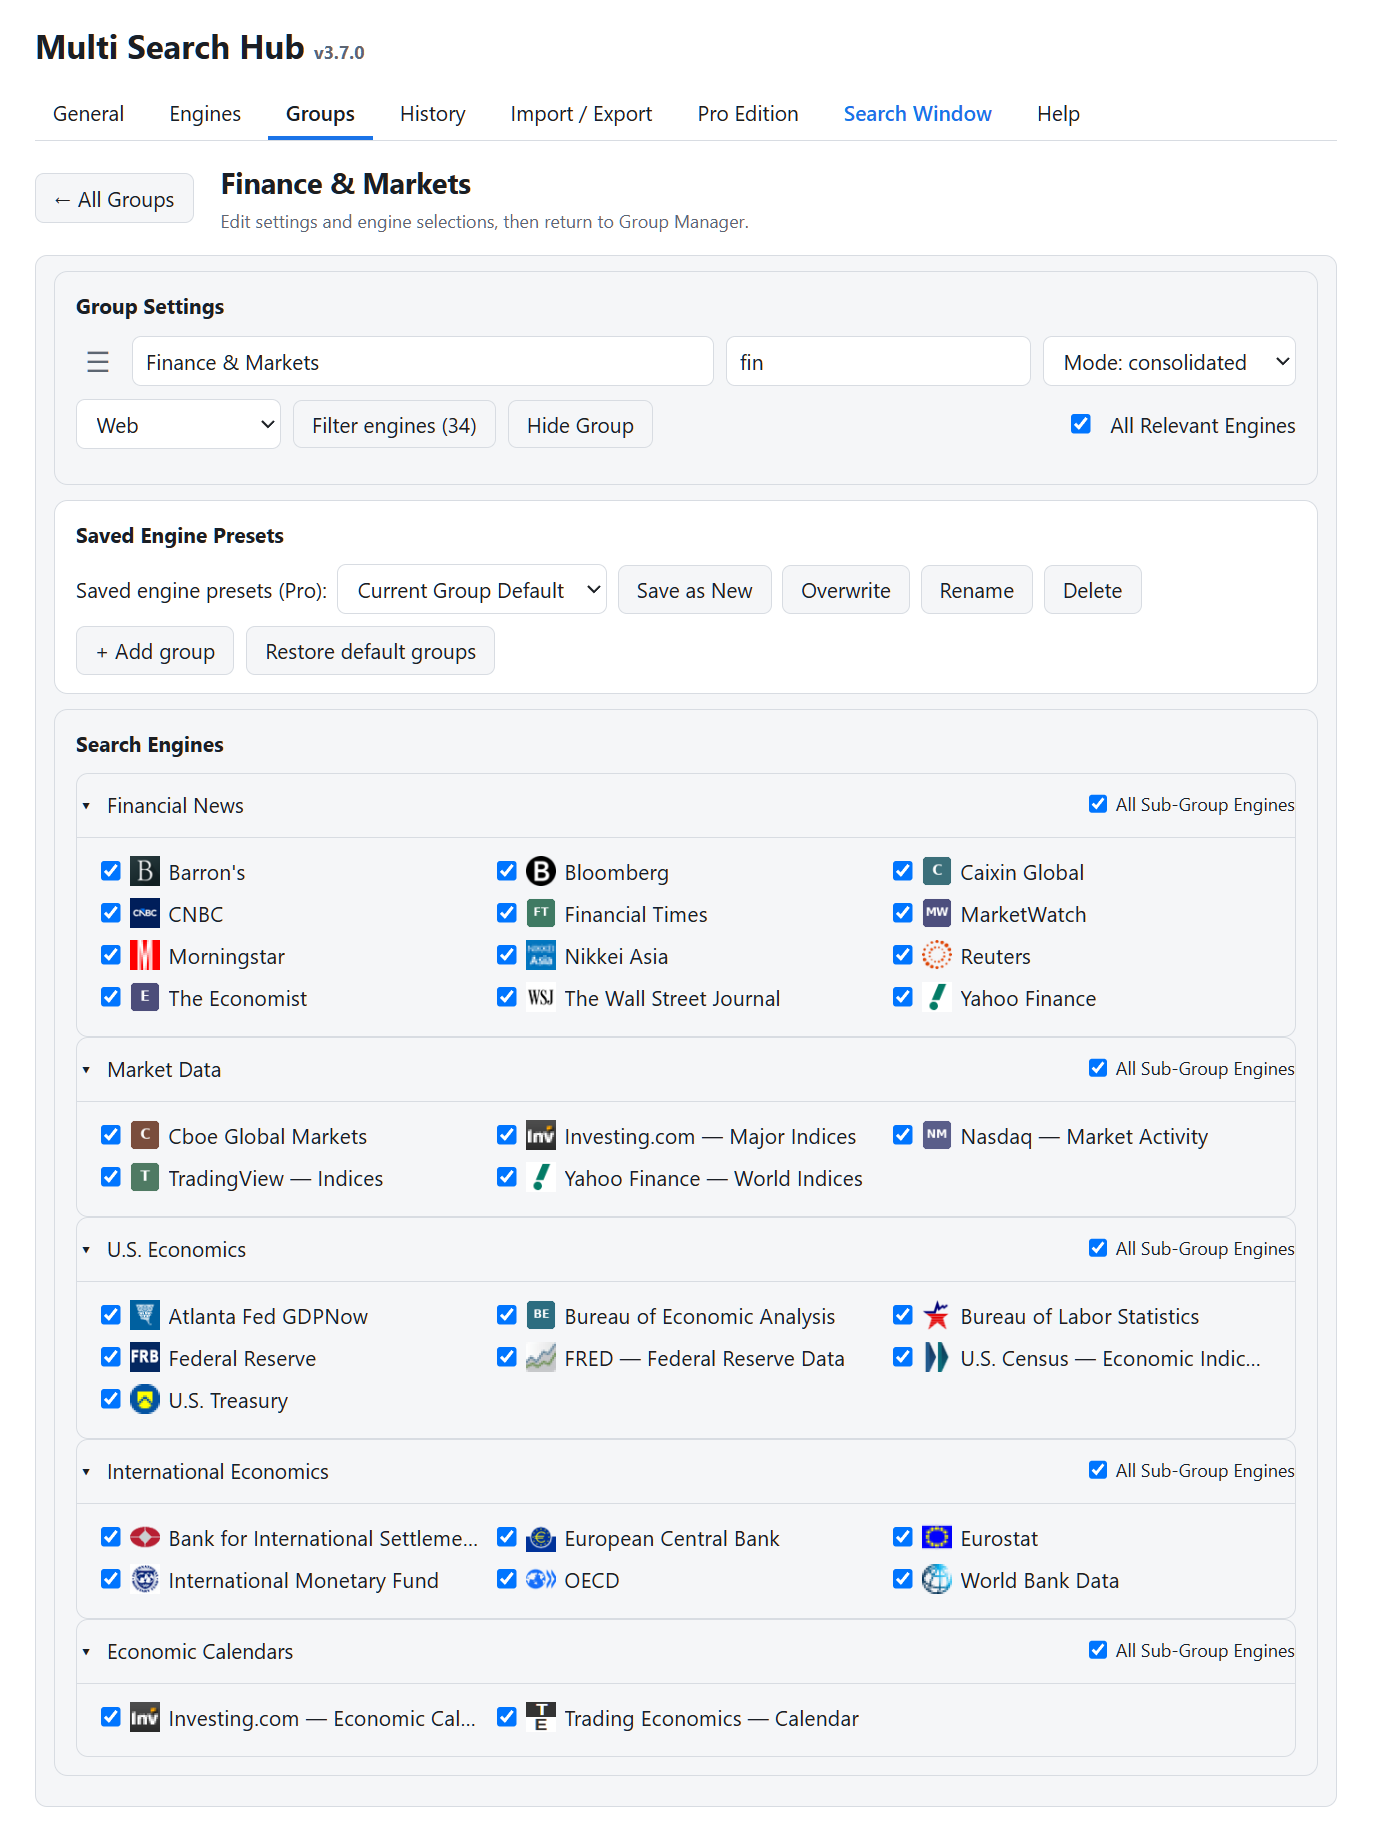Return to All Groups

pyautogui.click(x=114, y=199)
